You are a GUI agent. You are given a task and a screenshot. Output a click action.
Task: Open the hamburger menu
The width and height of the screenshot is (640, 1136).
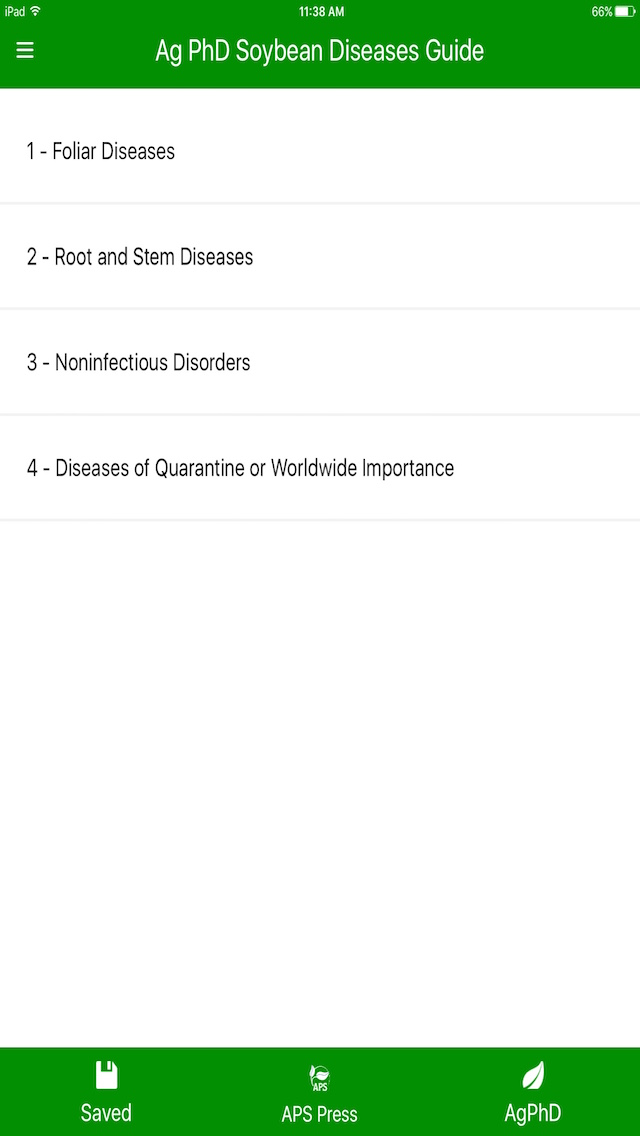pyautogui.click(x=25, y=50)
